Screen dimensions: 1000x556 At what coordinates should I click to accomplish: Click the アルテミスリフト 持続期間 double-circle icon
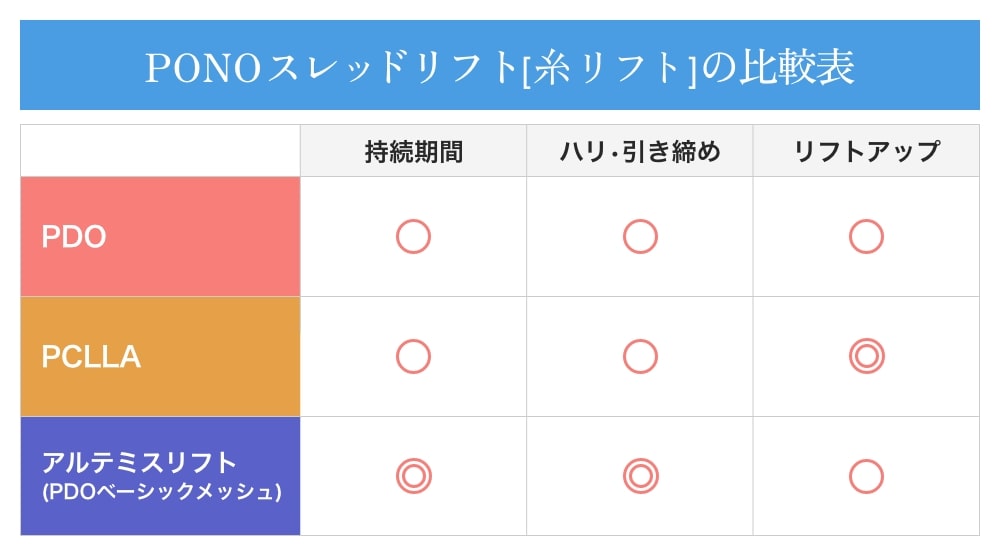pyautogui.click(x=413, y=477)
